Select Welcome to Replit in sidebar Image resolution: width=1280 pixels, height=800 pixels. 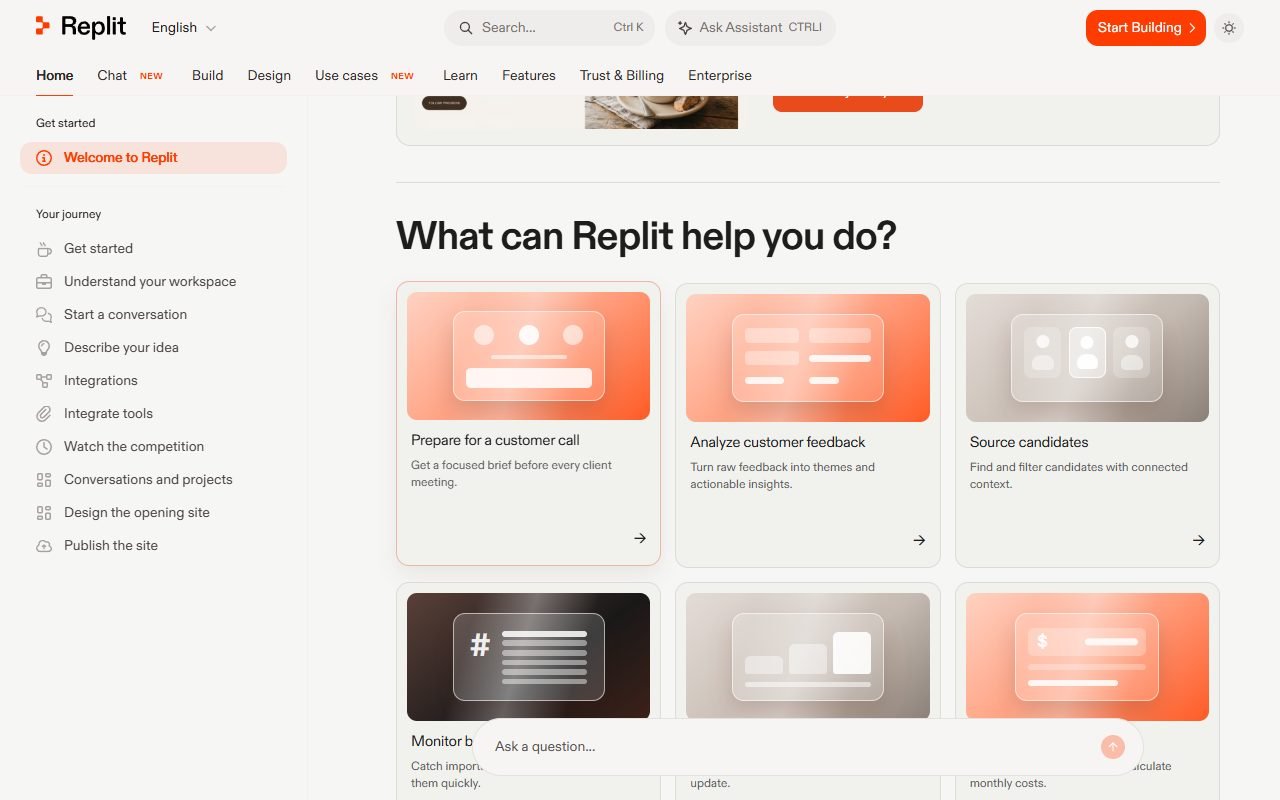153,158
